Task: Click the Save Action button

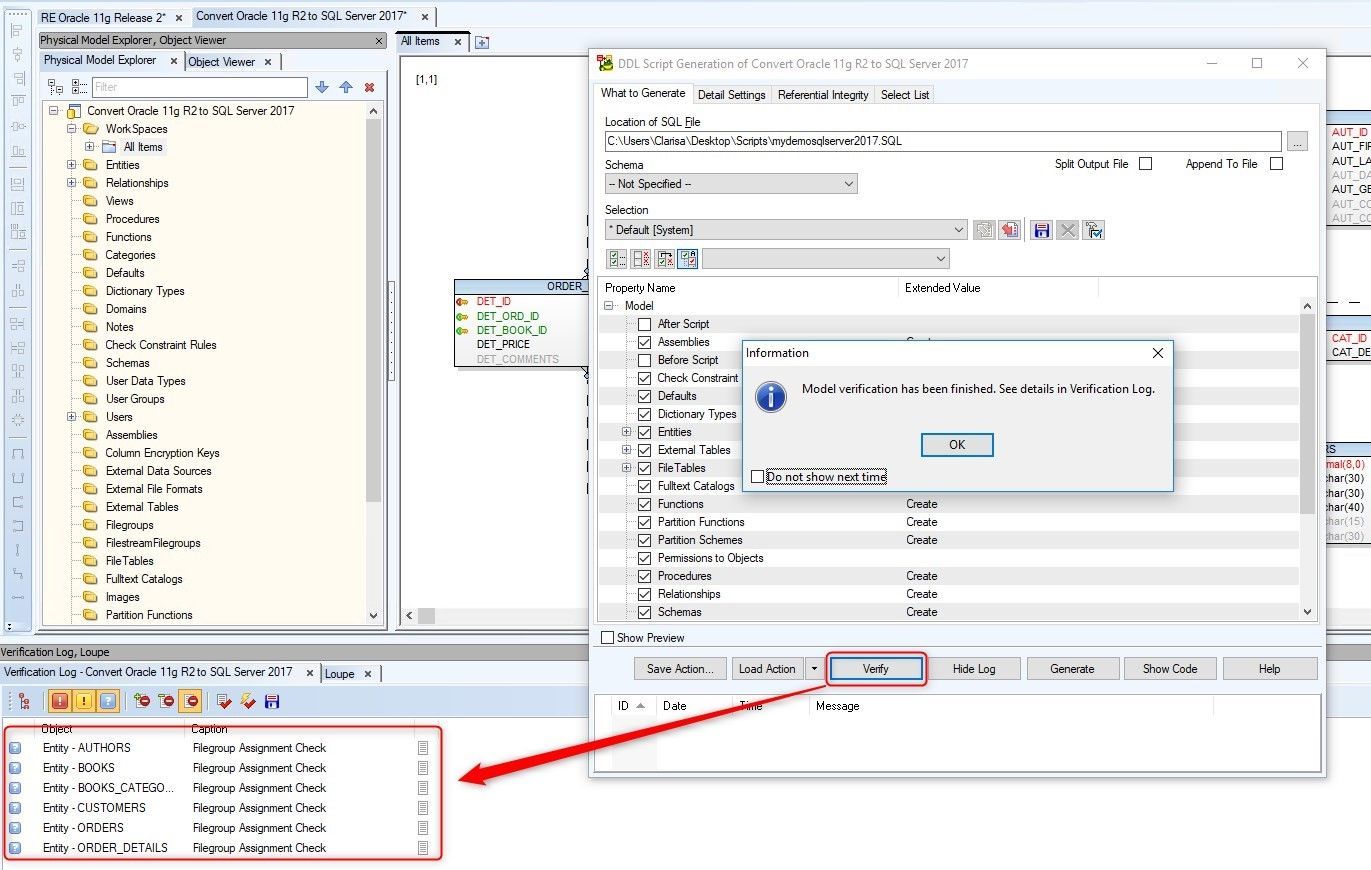Action: coord(680,669)
